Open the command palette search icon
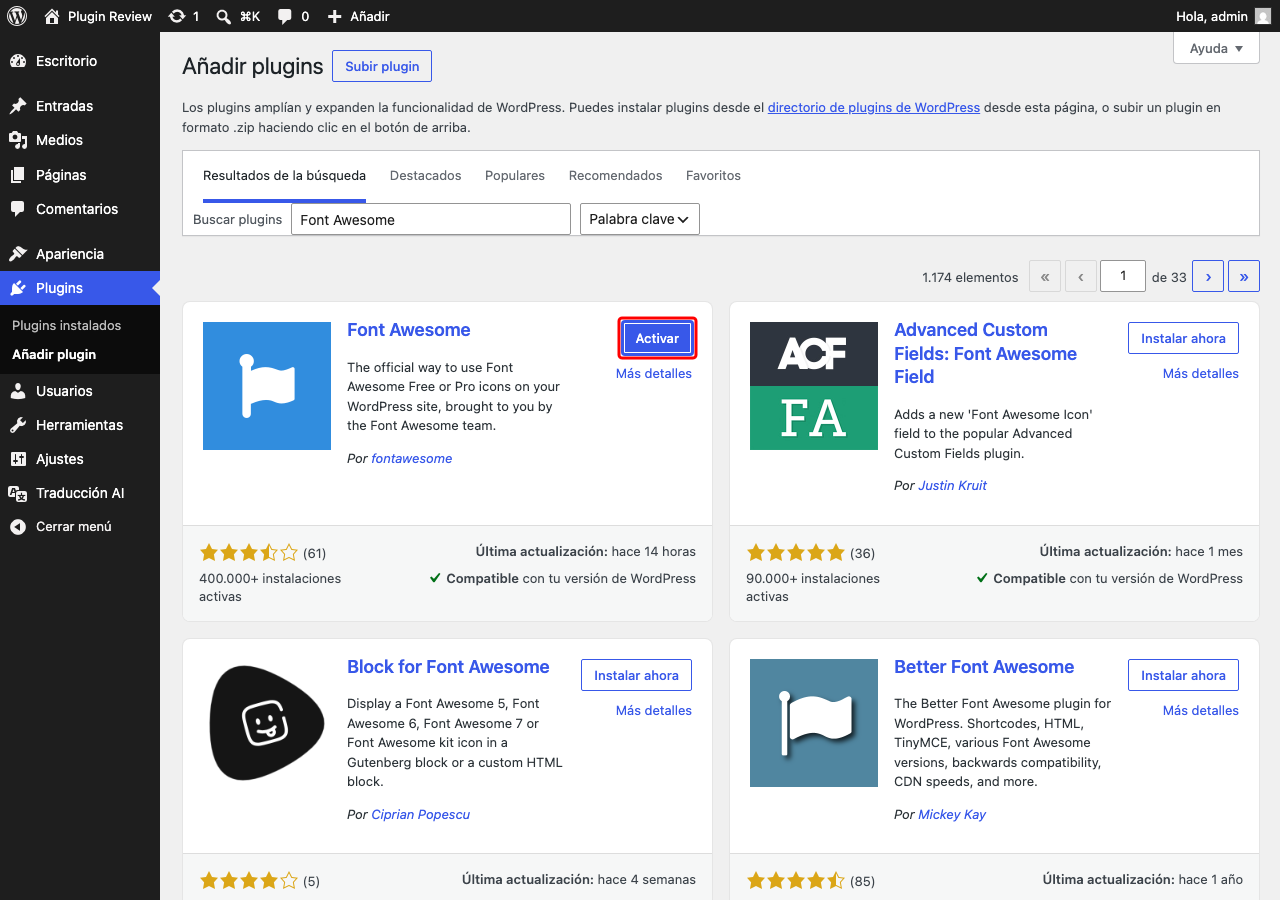 [224, 16]
